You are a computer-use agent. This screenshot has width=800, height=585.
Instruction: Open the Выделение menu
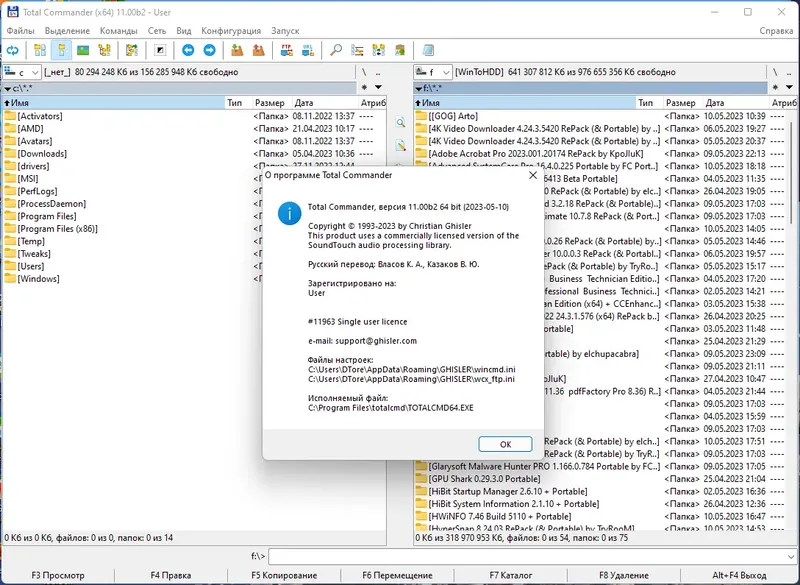[67, 31]
